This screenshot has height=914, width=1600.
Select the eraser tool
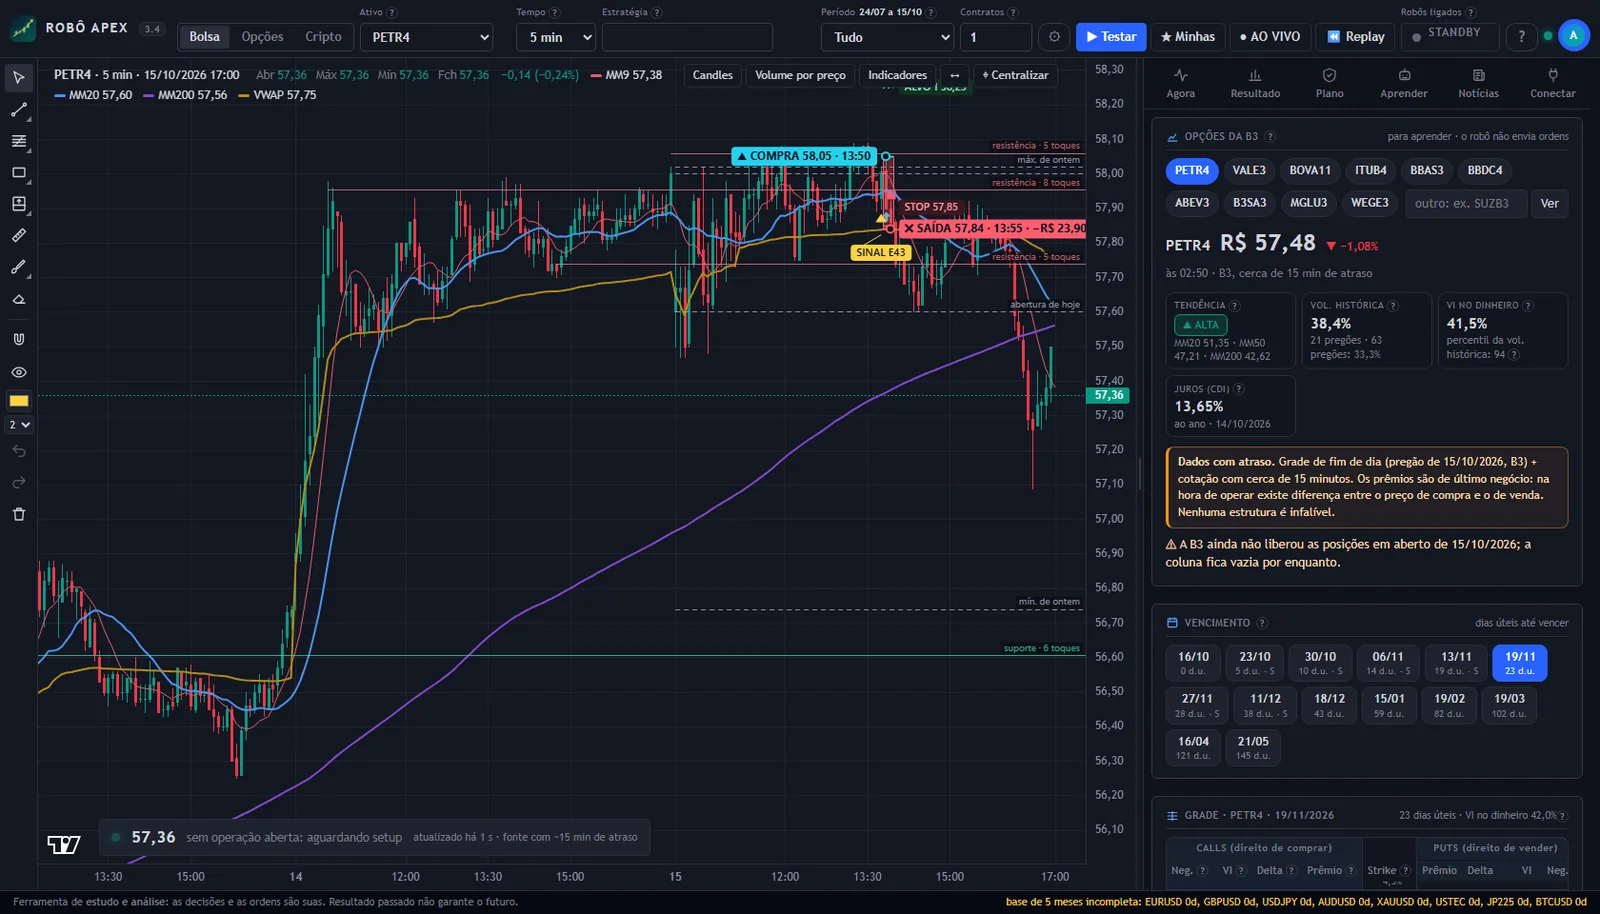point(19,299)
